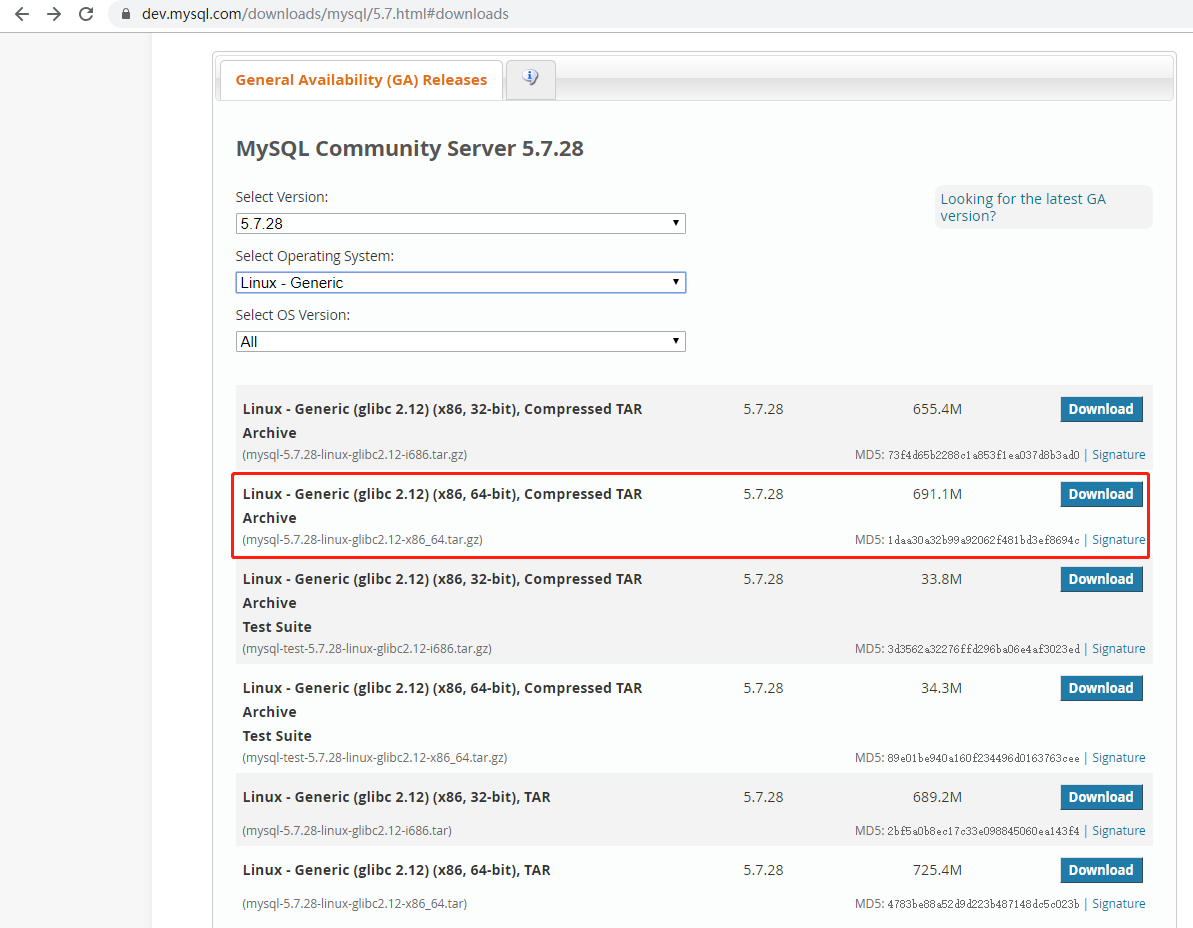
Task: Open Signature for mysql-5.7.28-linux-glibc2.12-x86_64.tar.gz
Action: (1118, 540)
